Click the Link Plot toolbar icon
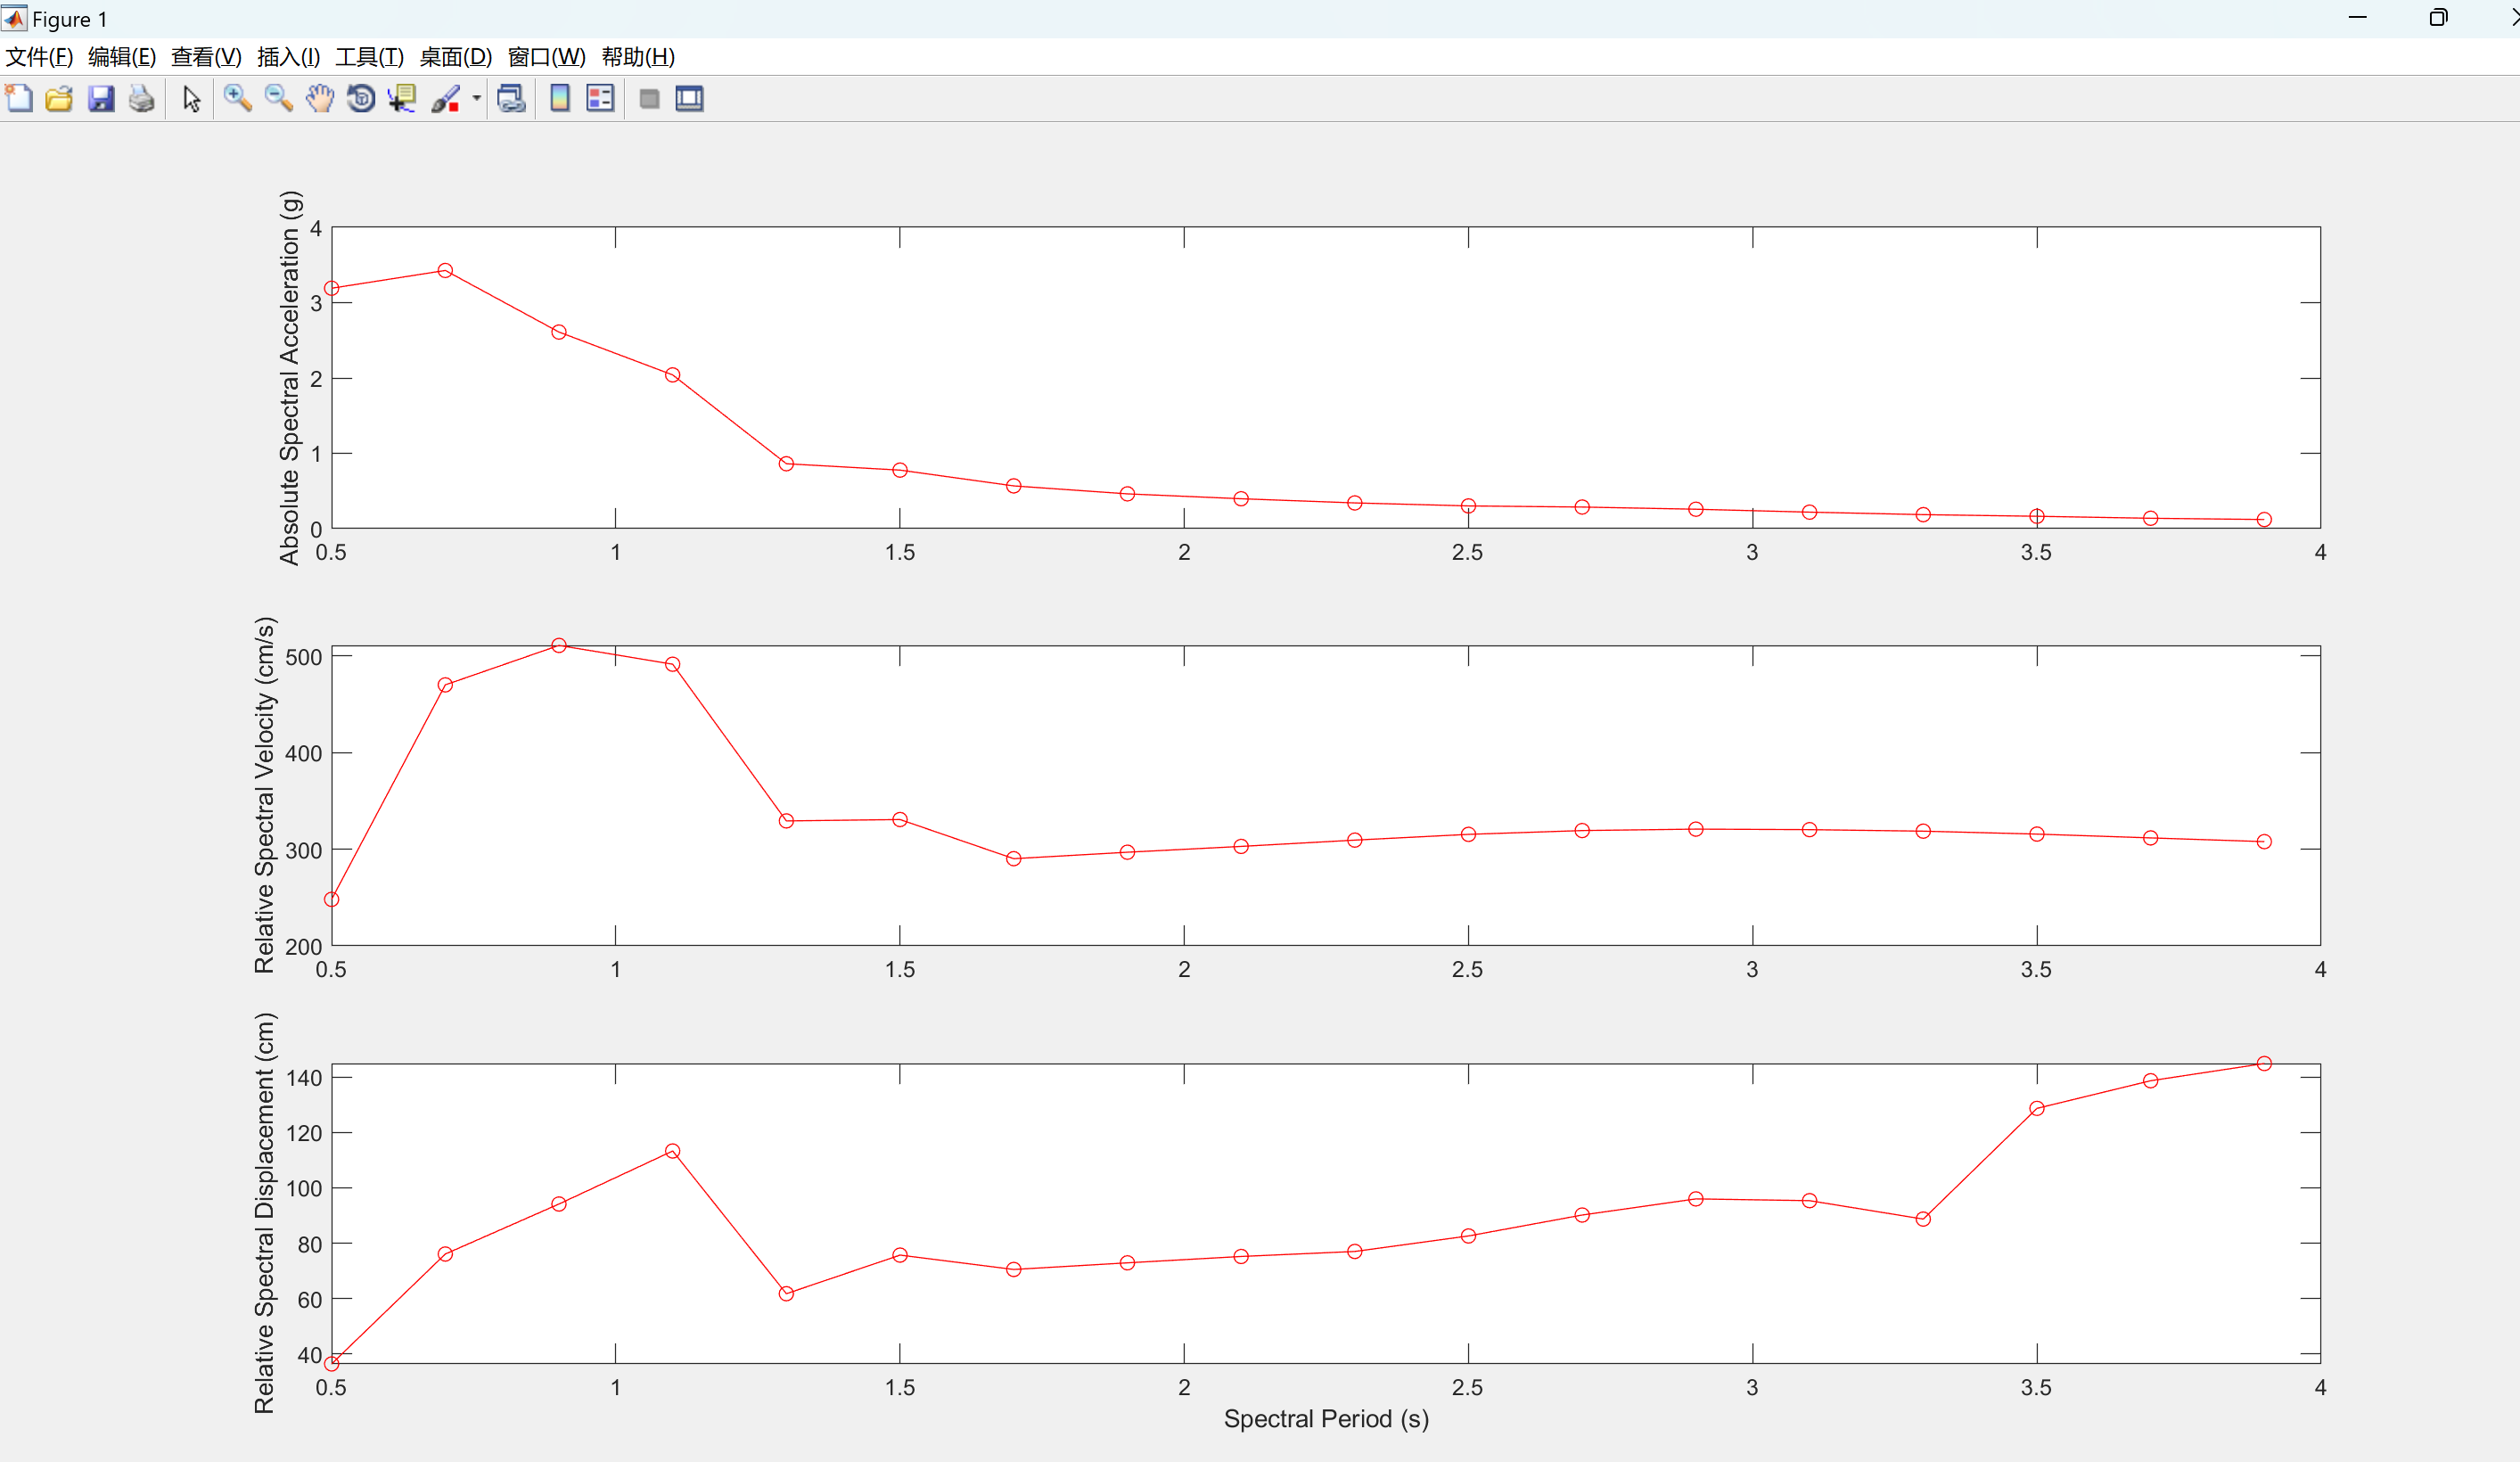 pyautogui.click(x=511, y=99)
